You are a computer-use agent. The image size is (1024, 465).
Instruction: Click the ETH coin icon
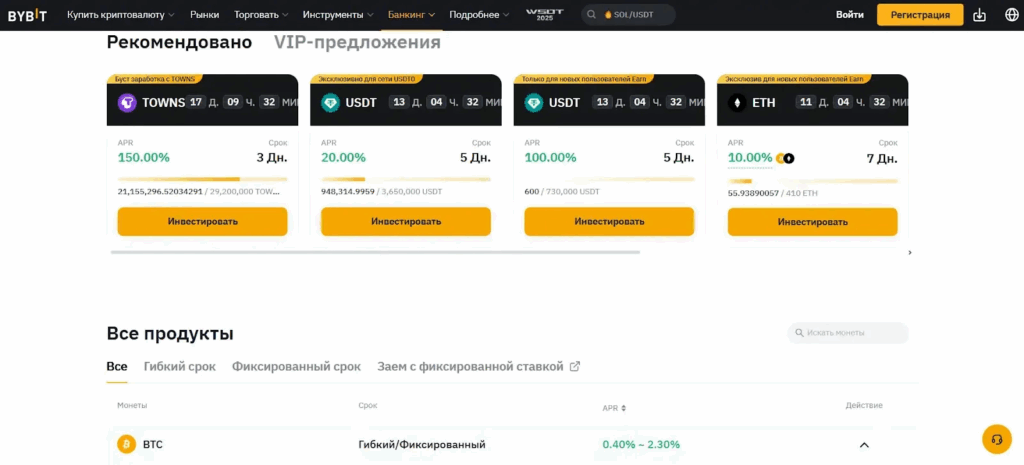click(737, 102)
